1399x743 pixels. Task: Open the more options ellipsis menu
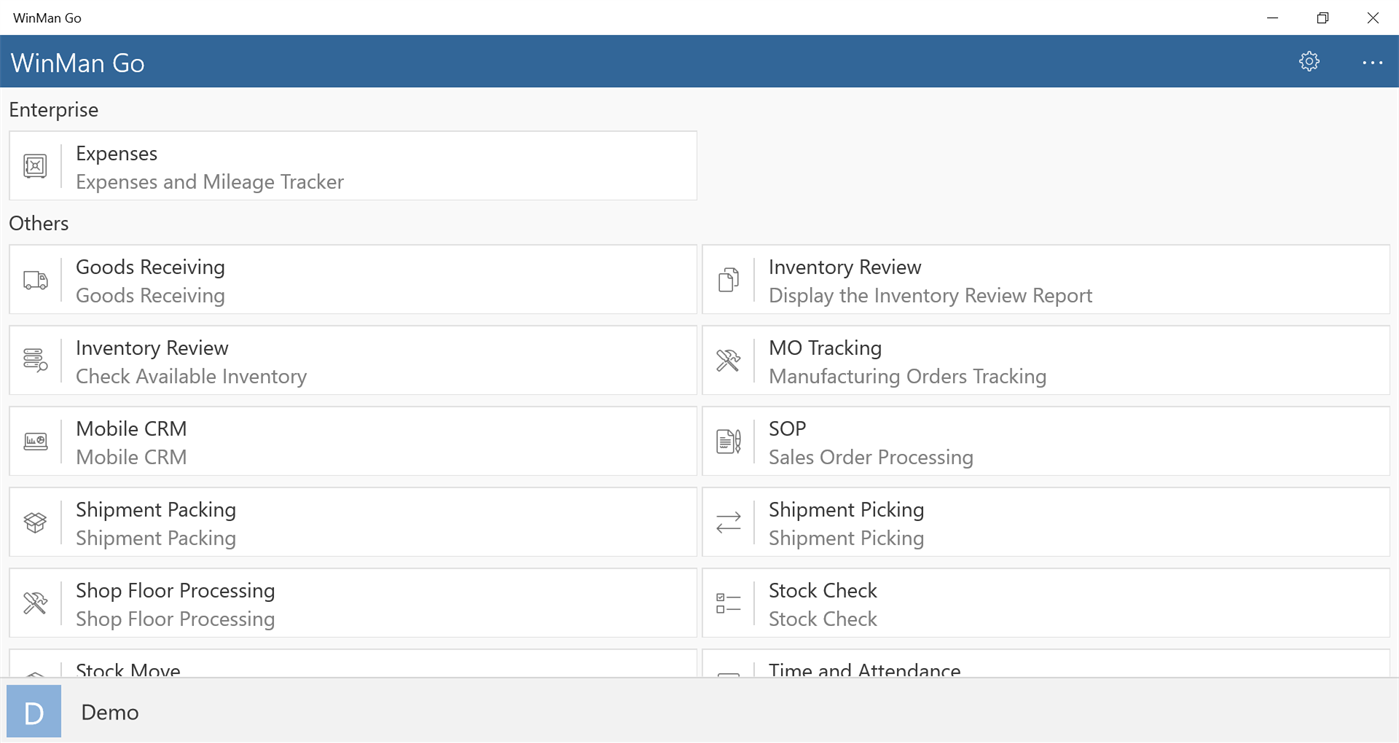click(x=1372, y=62)
